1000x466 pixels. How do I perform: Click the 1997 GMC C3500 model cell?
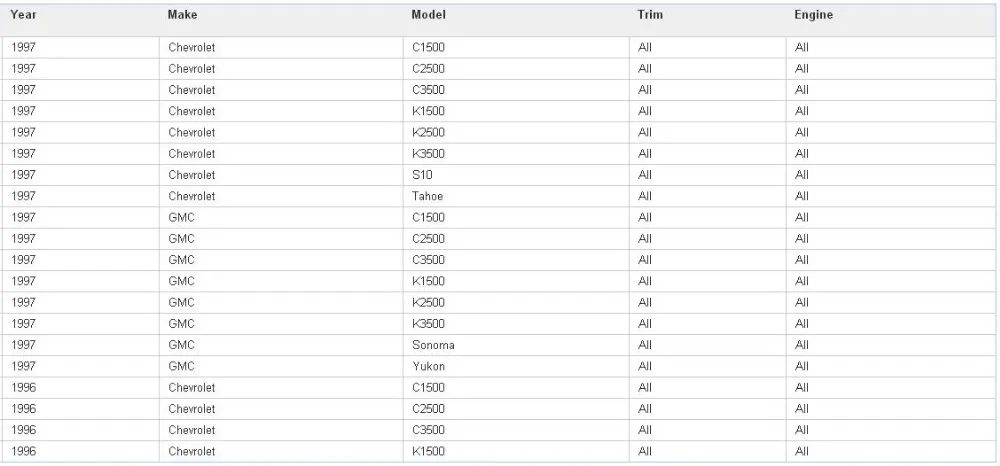(x=428, y=260)
